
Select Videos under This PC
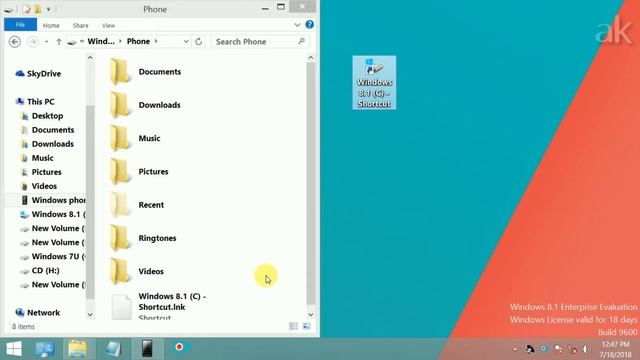click(39, 186)
